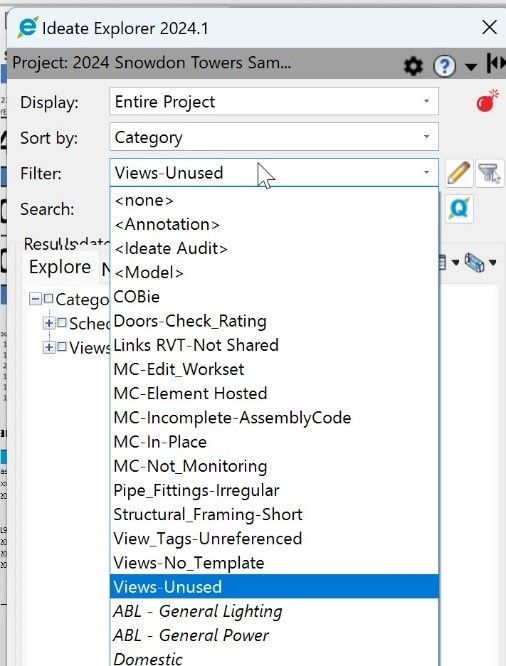Open the Display Entire Project dropdown

[x=274, y=101]
